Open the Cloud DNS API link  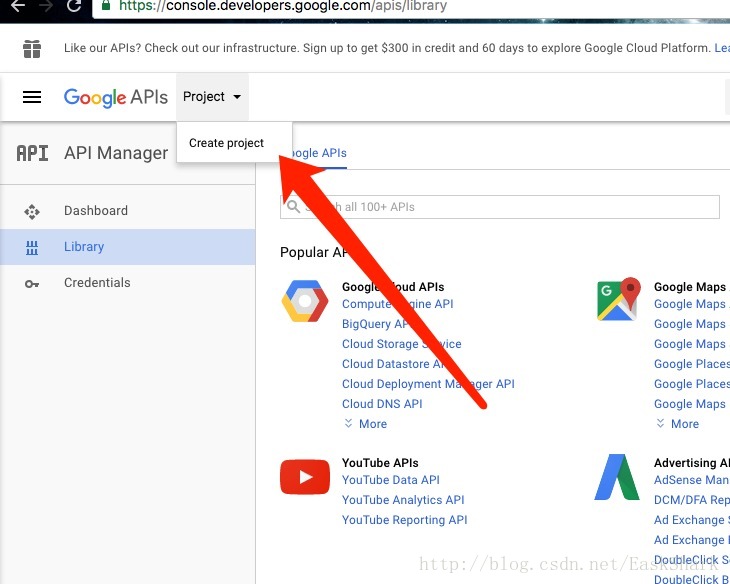pos(382,404)
